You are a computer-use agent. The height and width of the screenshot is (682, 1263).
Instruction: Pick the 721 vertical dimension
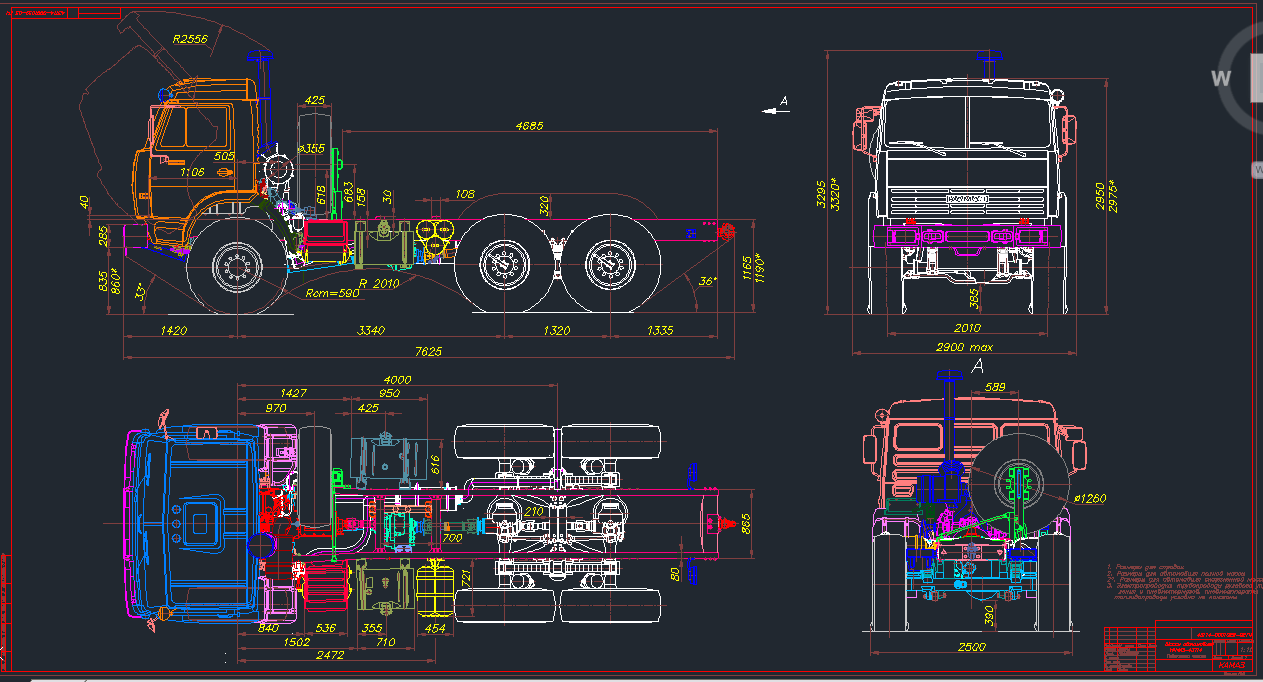point(466,577)
